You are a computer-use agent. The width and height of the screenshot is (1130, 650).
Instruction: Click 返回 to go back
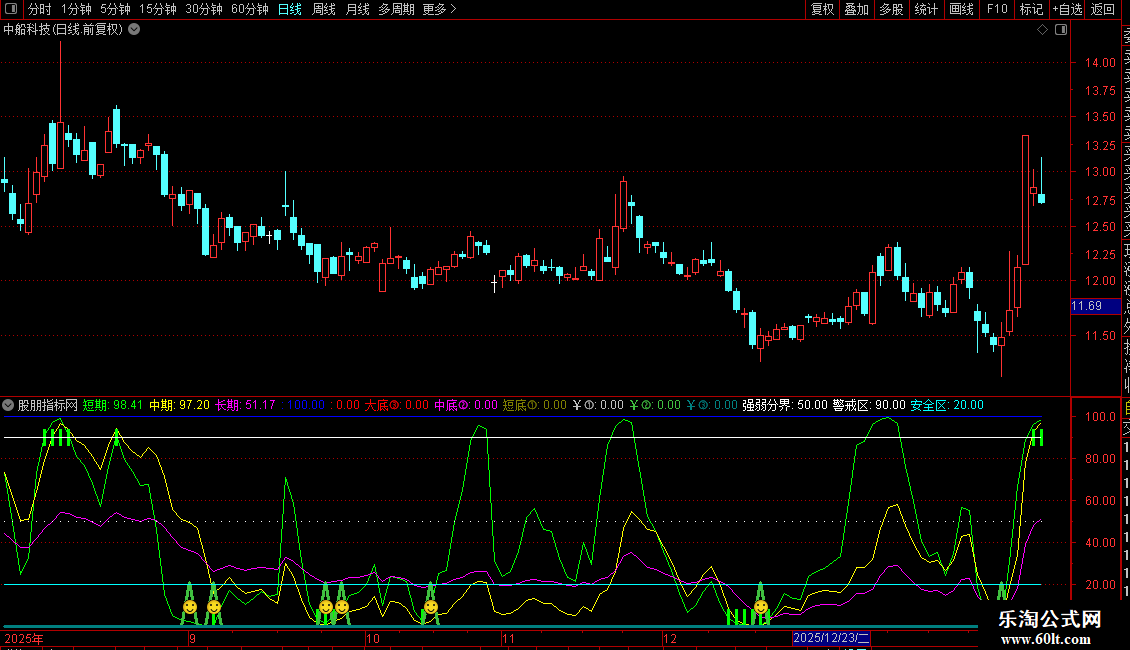[1103, 9]
